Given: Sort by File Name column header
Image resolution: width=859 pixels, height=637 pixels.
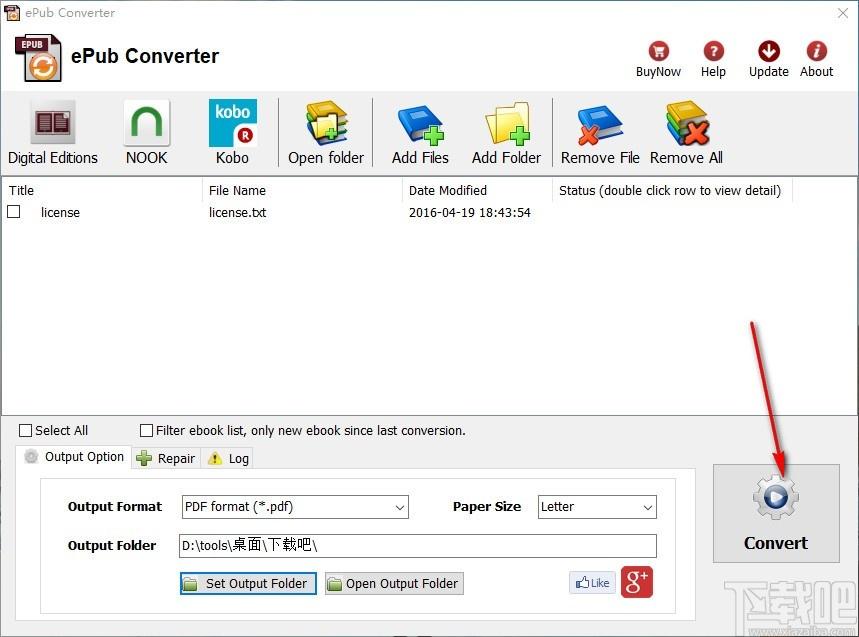Looking at the screenshot, I should coord(302,191).
